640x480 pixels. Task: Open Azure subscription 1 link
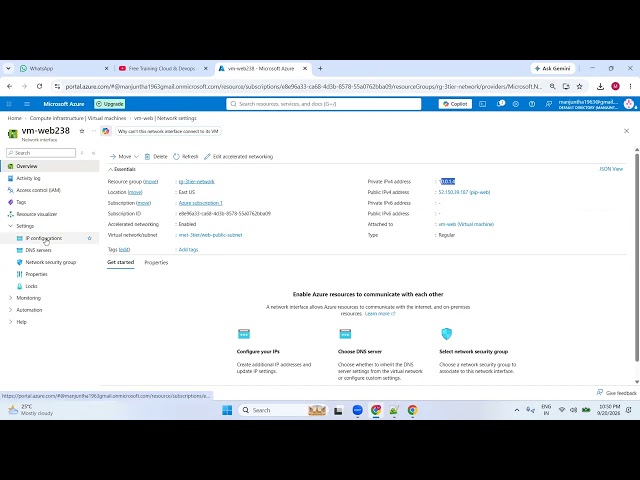pos(200,203)
